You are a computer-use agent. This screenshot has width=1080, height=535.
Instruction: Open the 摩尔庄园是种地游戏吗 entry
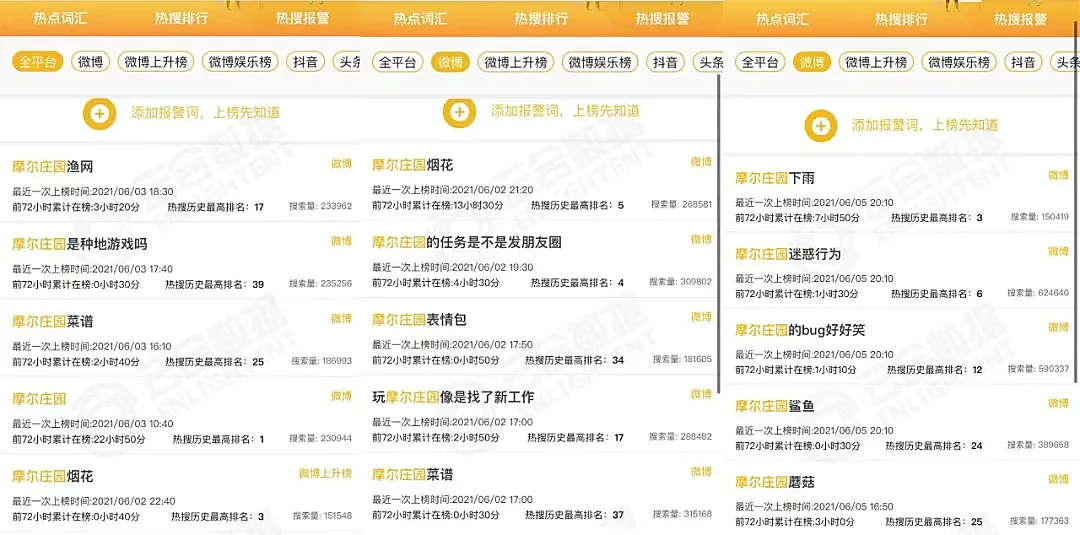point(180,260)
